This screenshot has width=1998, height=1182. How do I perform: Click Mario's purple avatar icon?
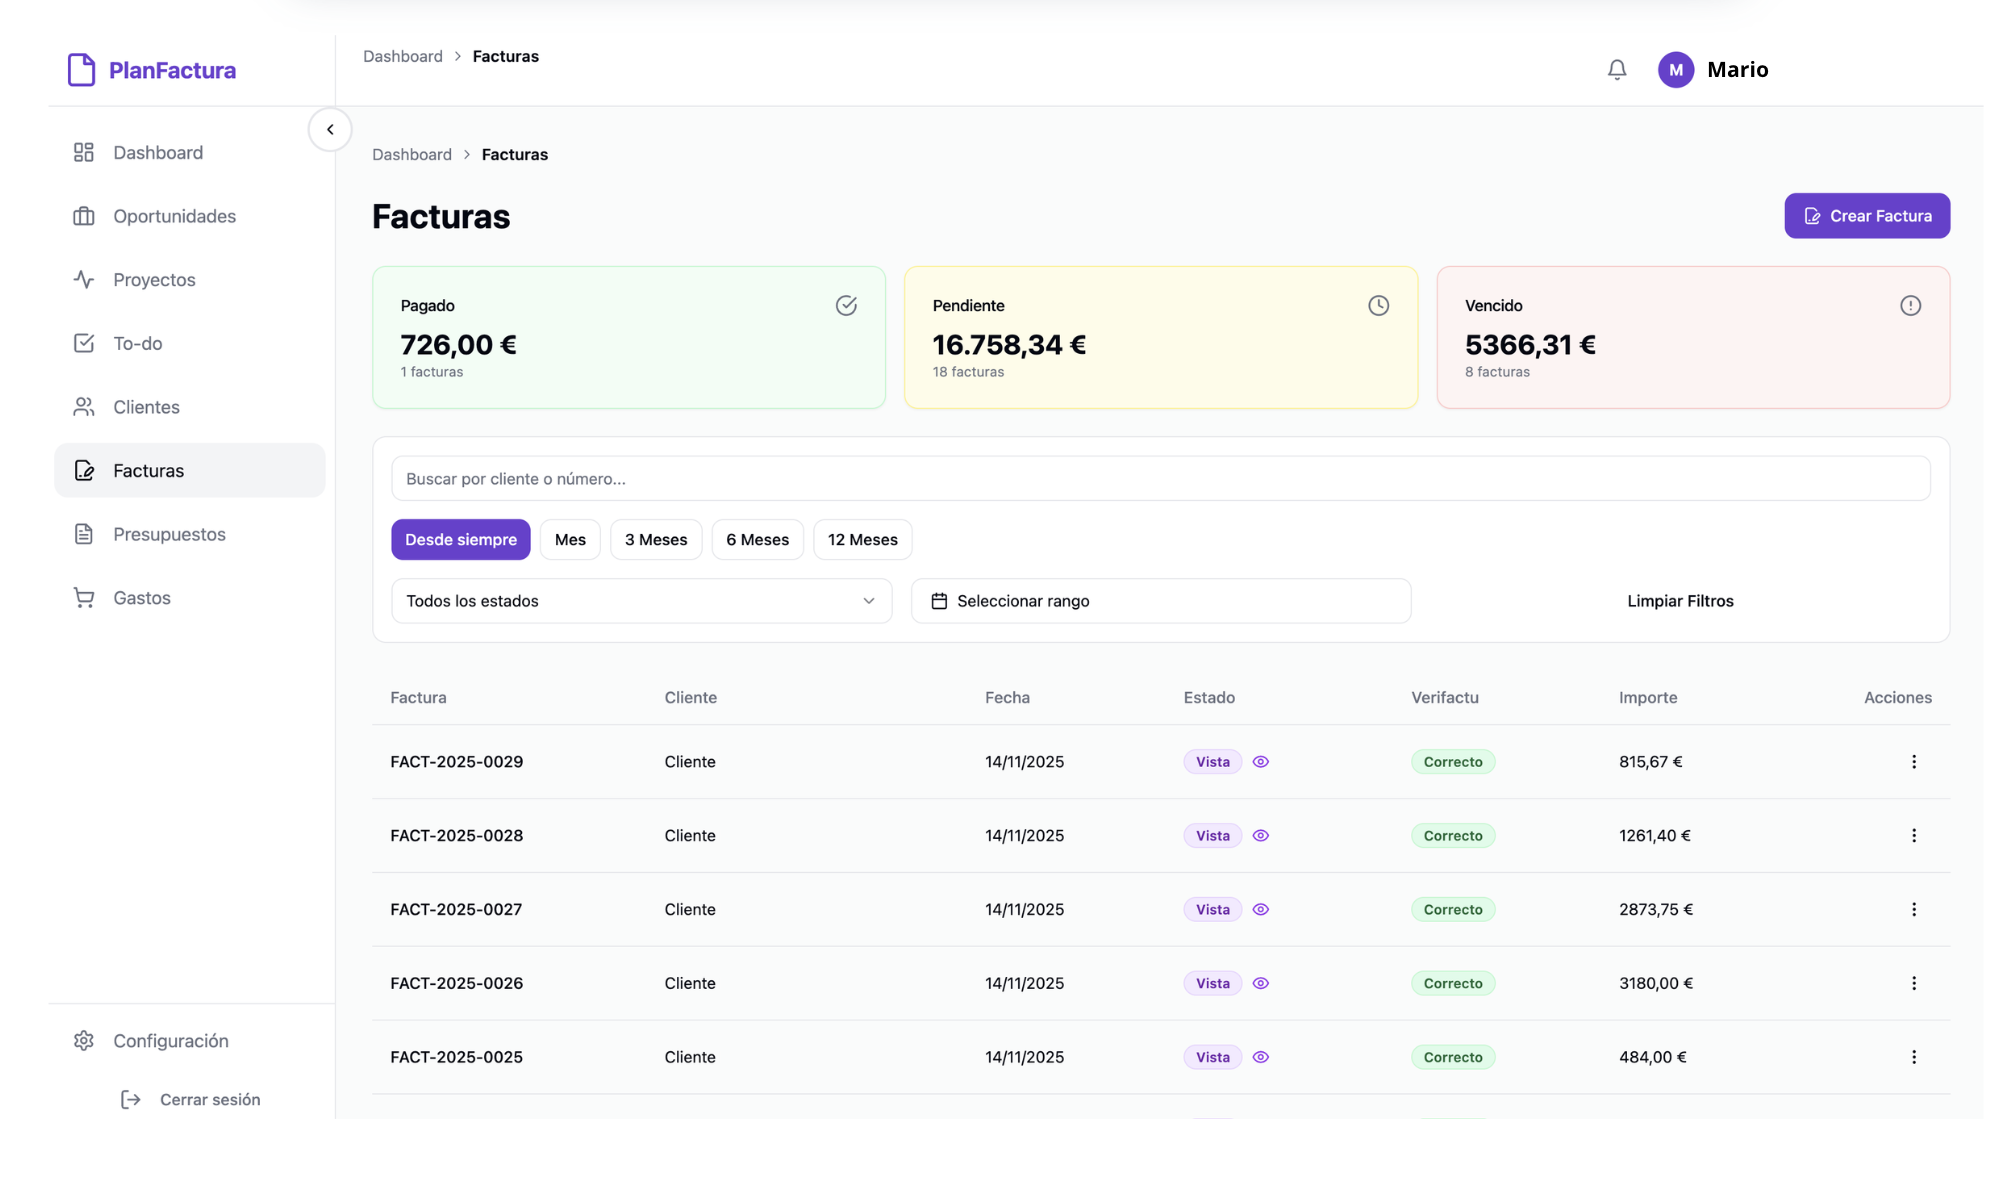tap(1675, 70)
